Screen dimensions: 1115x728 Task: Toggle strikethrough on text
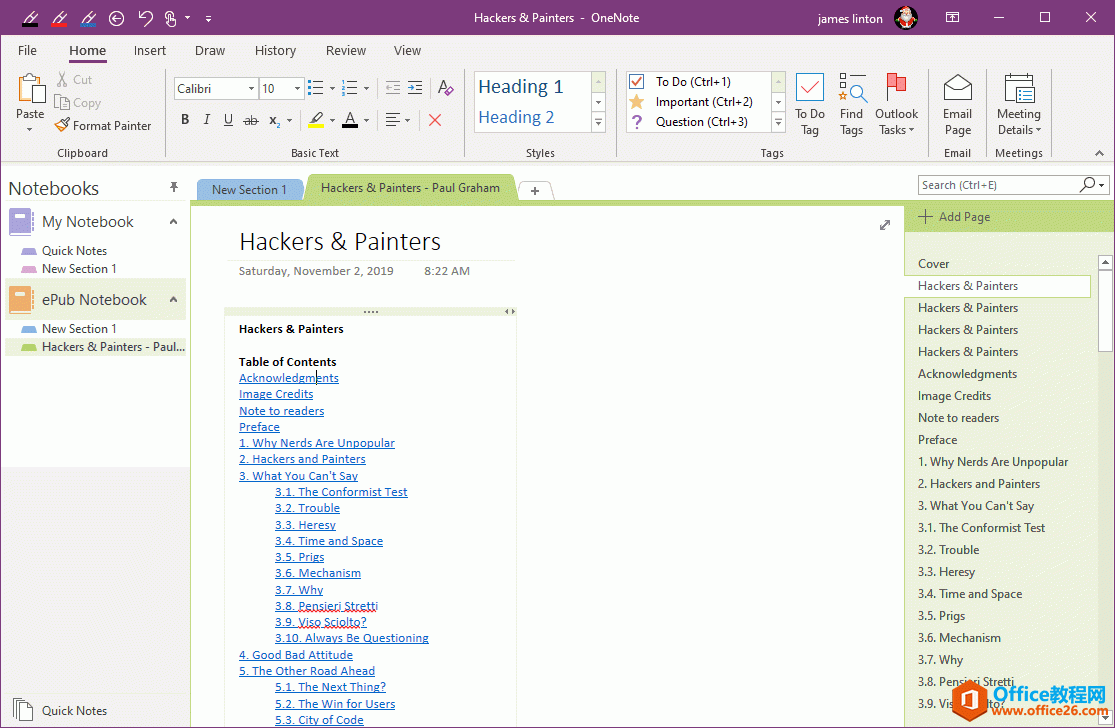click(250, 119)
